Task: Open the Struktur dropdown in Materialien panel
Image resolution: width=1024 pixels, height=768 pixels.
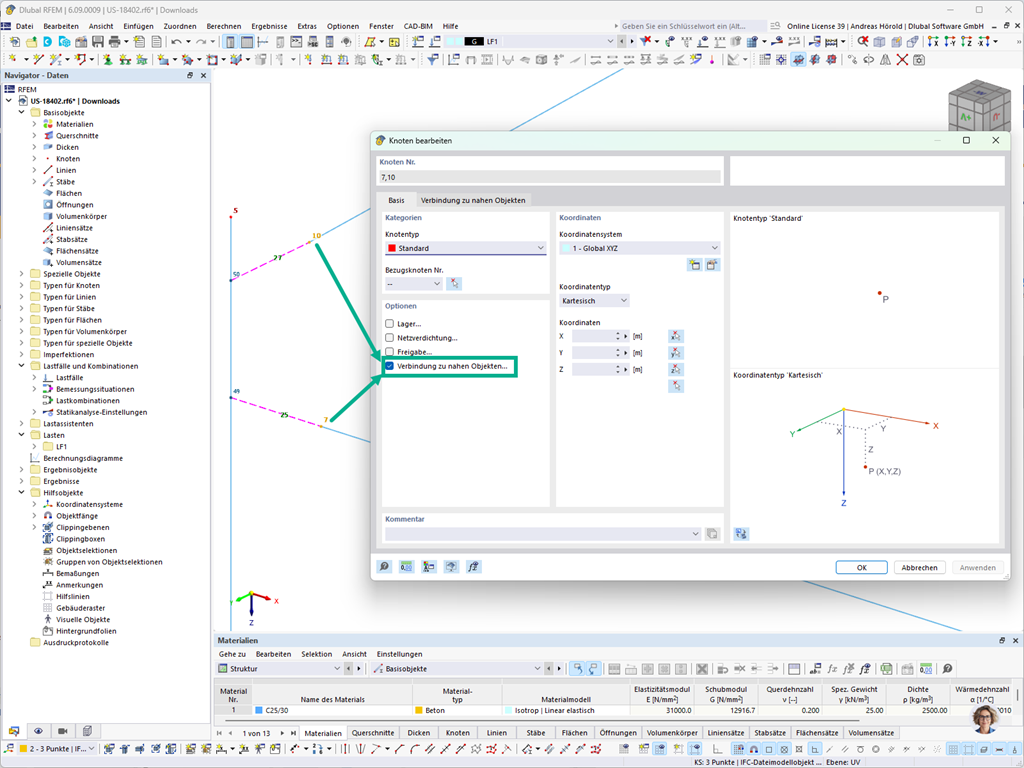Action: point(280,669)
